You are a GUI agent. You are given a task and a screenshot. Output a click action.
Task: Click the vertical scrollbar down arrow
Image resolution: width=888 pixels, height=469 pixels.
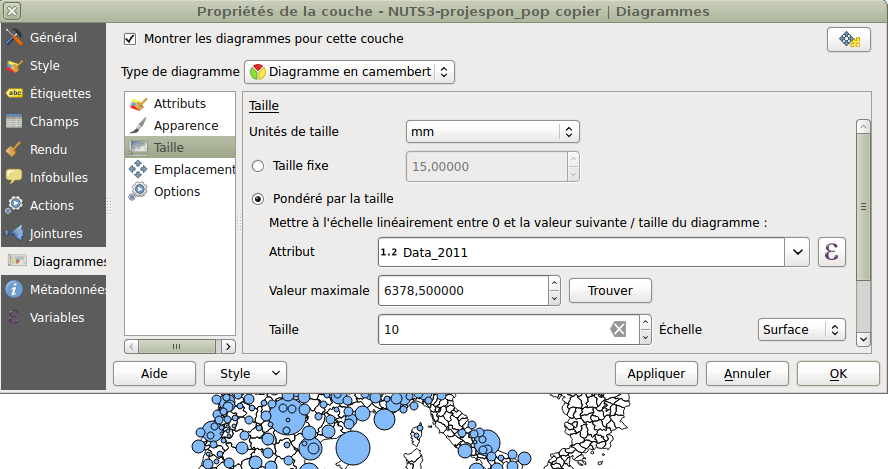click(863, 339)
